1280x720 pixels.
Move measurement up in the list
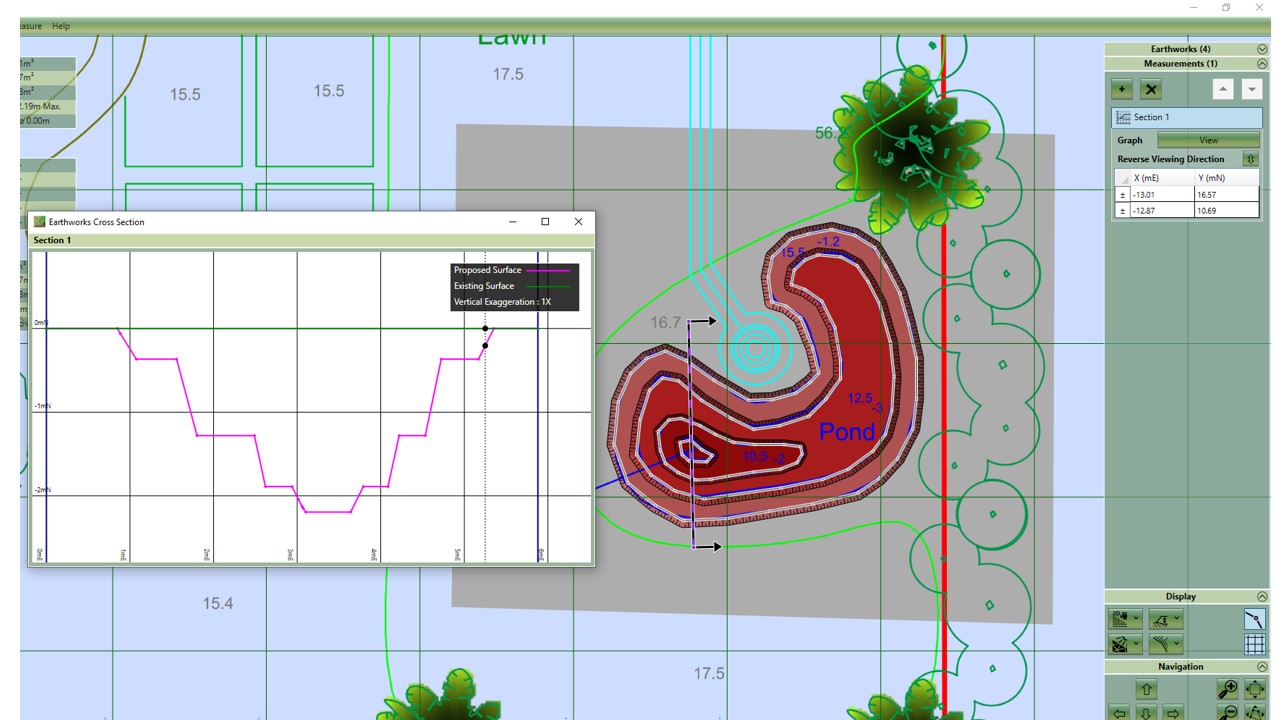click(1224, 89)
